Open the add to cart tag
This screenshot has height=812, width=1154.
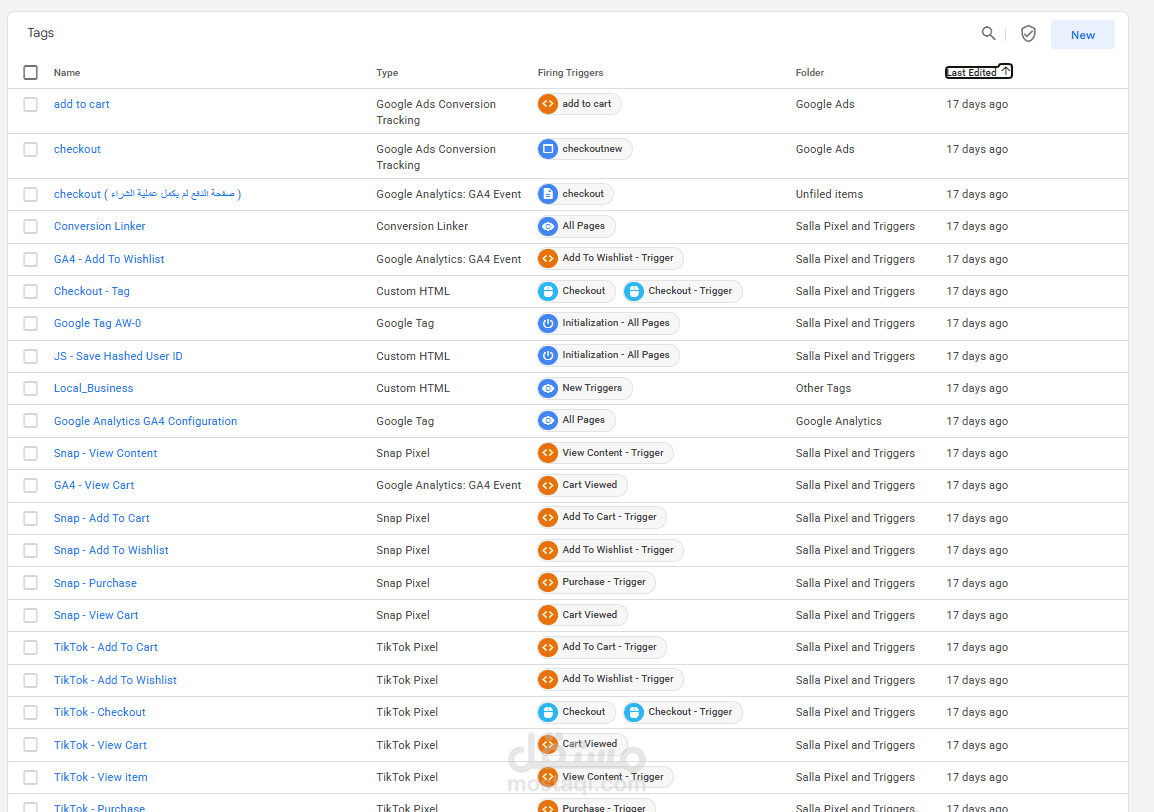tap(82, 105)
